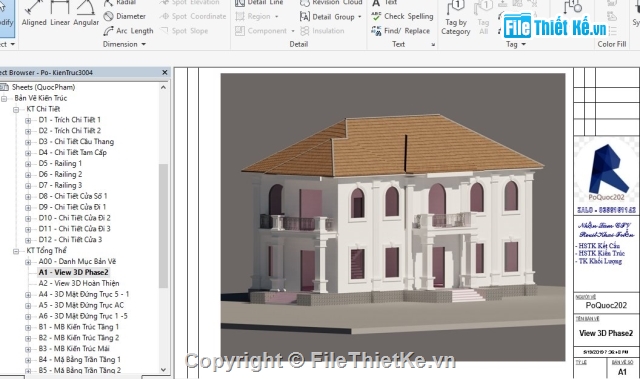The image size is (640, 379).
Task: Click the Component tool icon
Action: tap(240, 31)
